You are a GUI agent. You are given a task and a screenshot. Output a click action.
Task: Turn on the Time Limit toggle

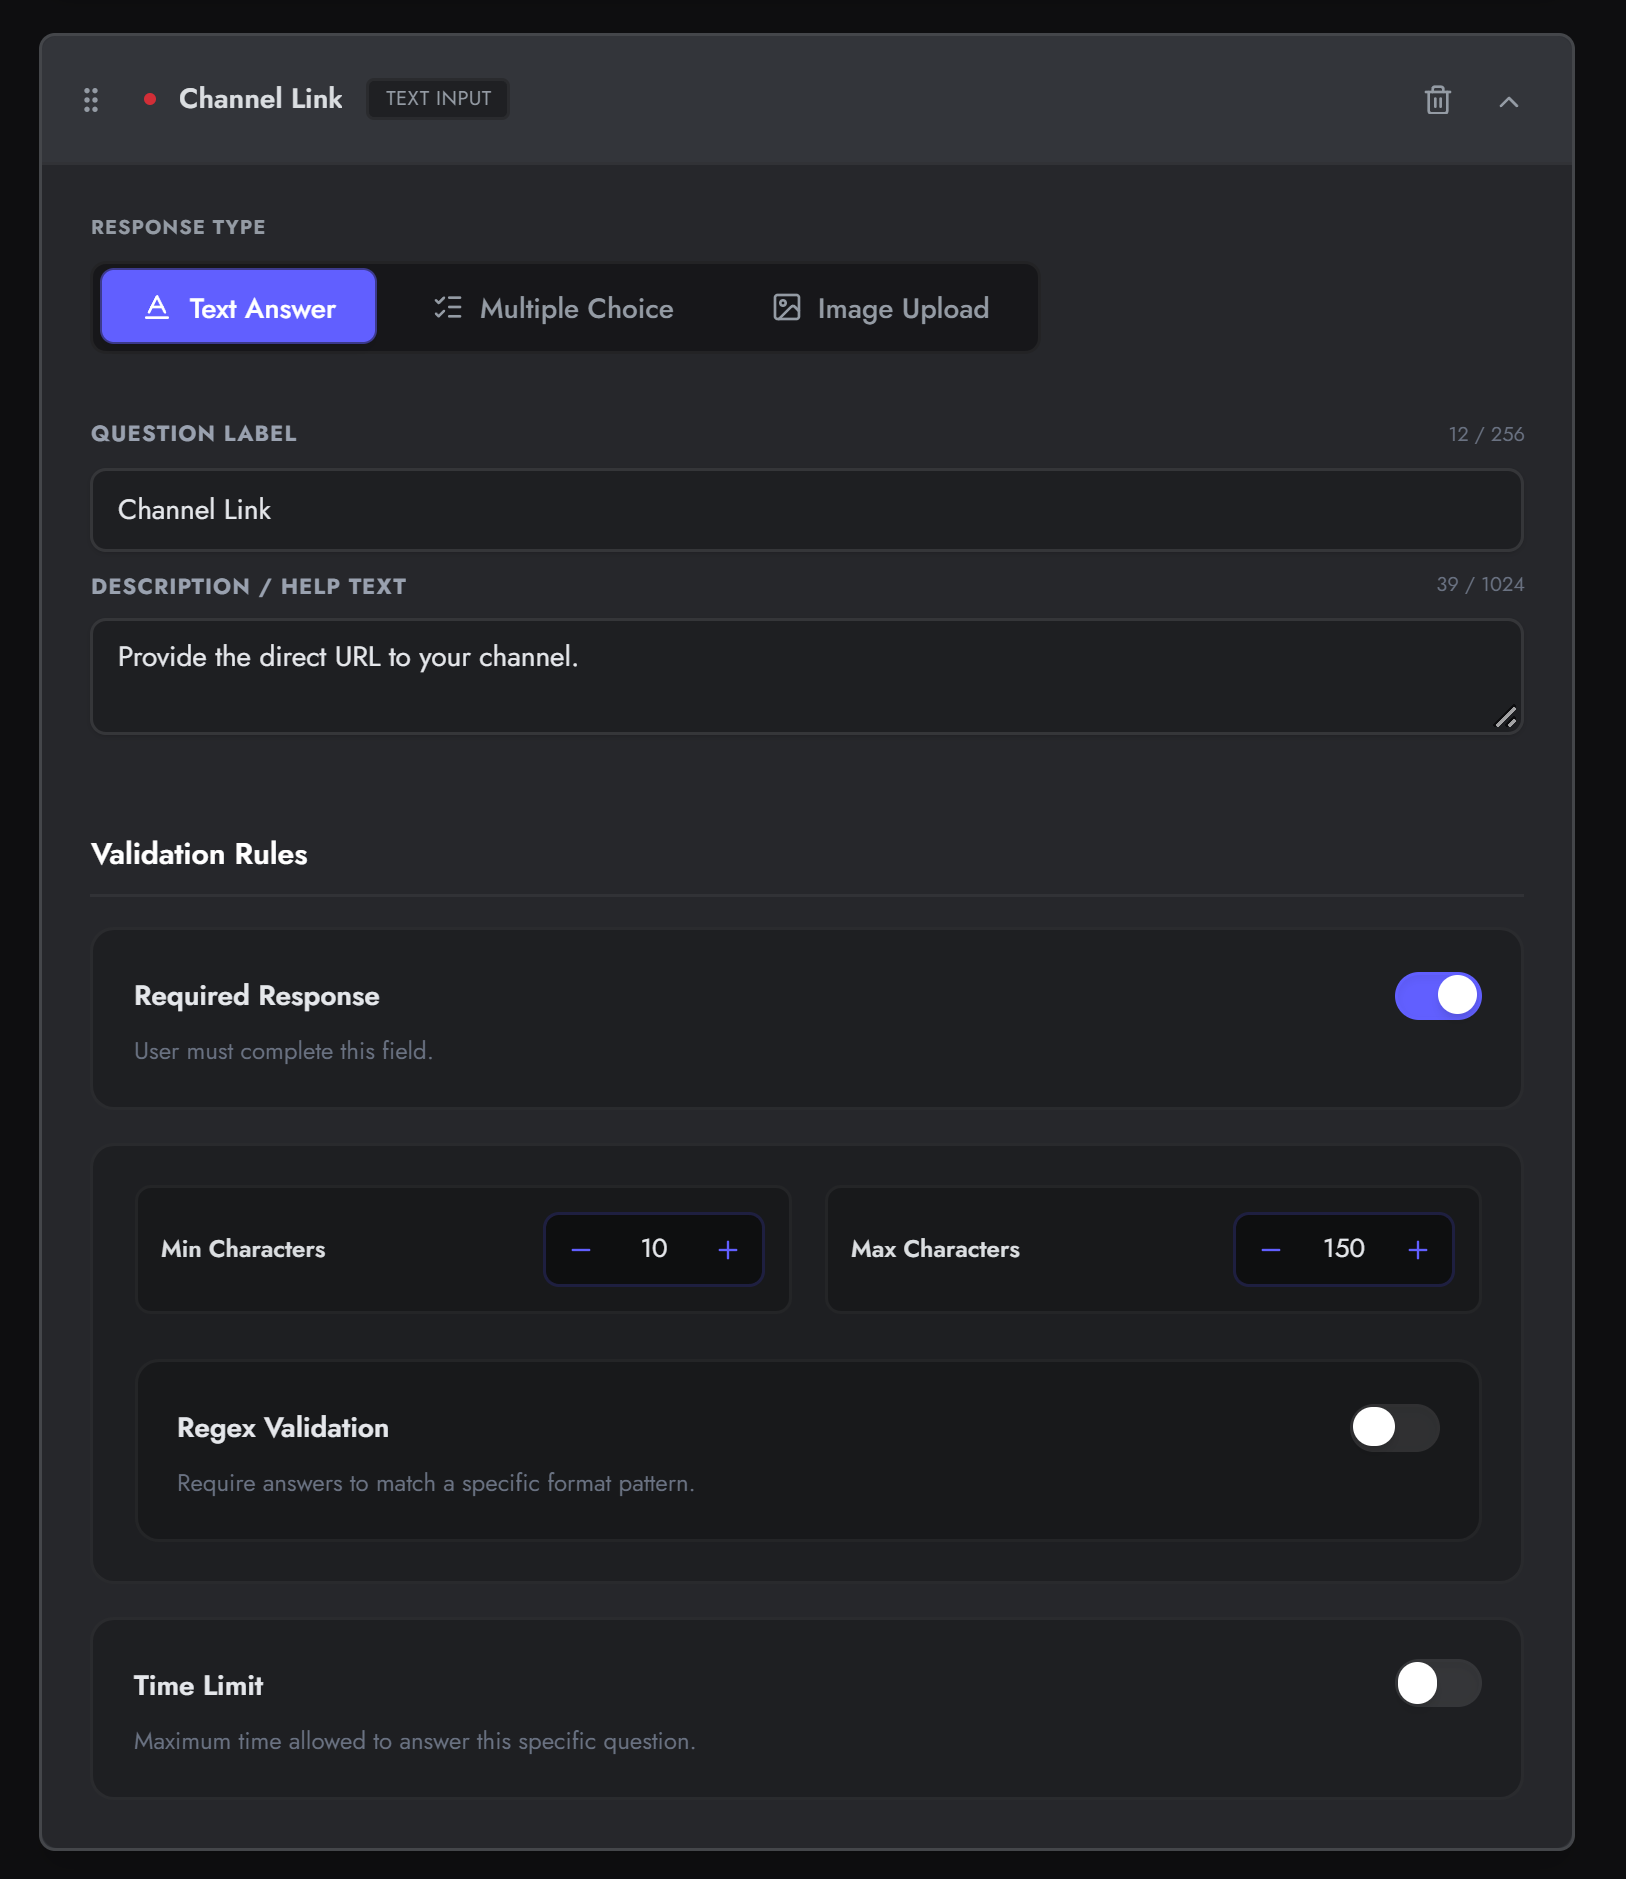tap(1437, 1684)
